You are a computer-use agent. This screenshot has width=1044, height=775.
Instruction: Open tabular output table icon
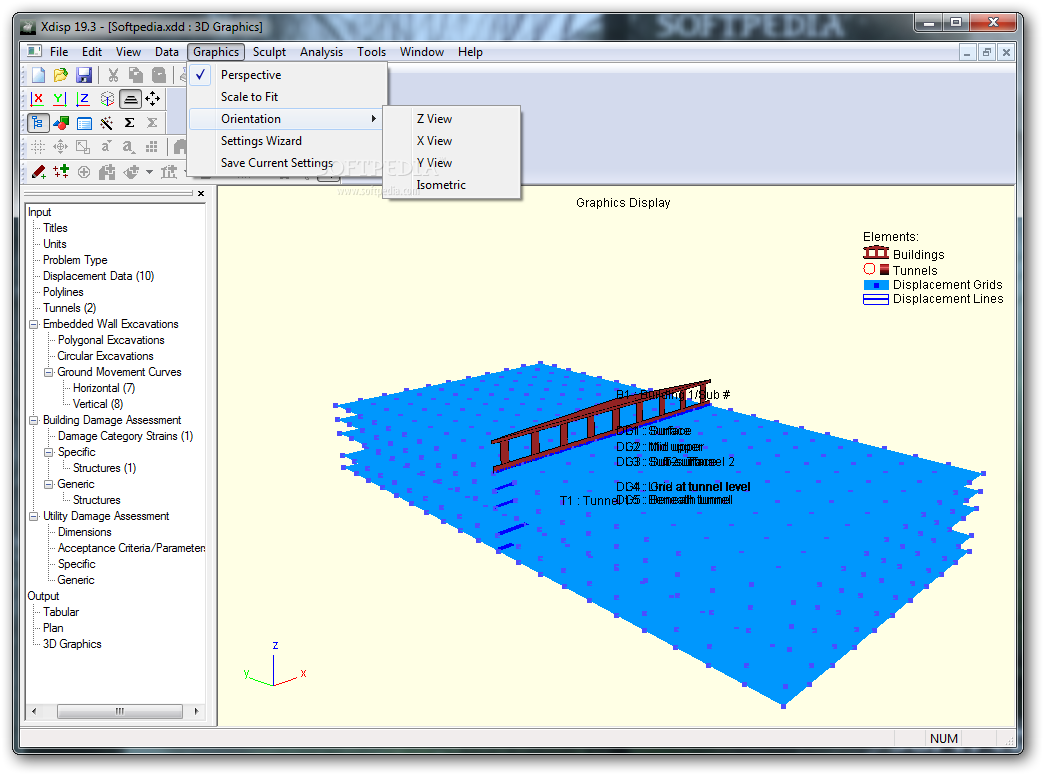85,123
